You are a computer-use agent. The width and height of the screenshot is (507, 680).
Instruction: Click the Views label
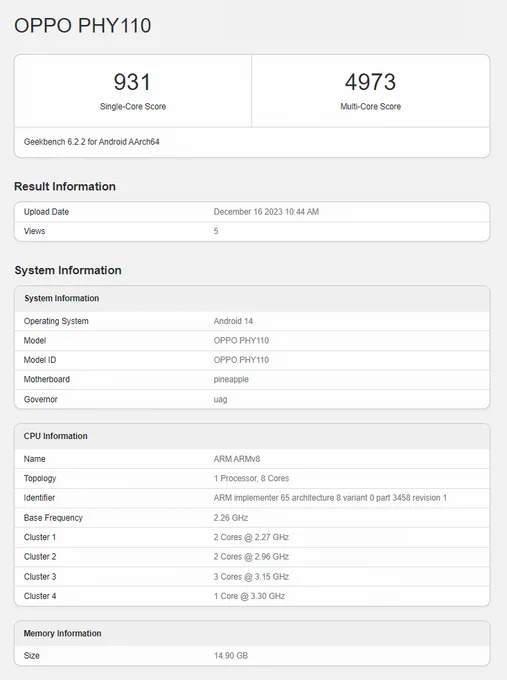tap(35, 231)
